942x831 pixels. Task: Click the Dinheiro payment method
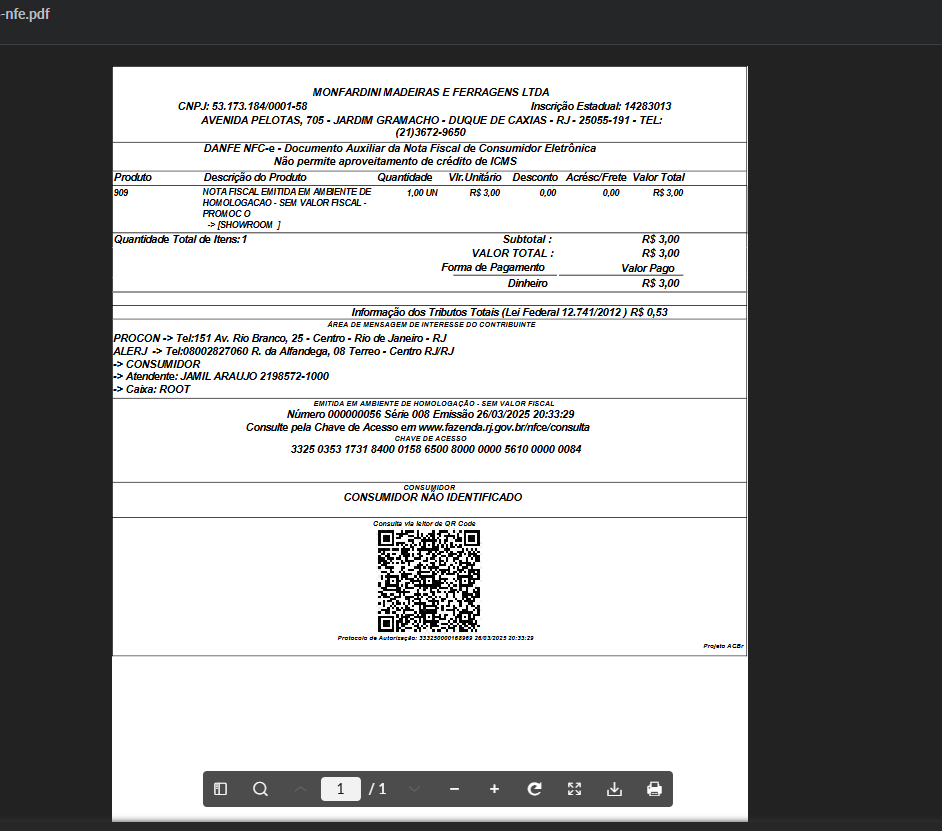click(x=527, y=284)
